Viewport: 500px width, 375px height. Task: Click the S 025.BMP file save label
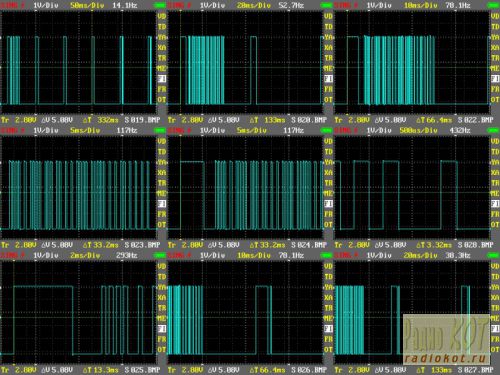click(x=142, y=370)
